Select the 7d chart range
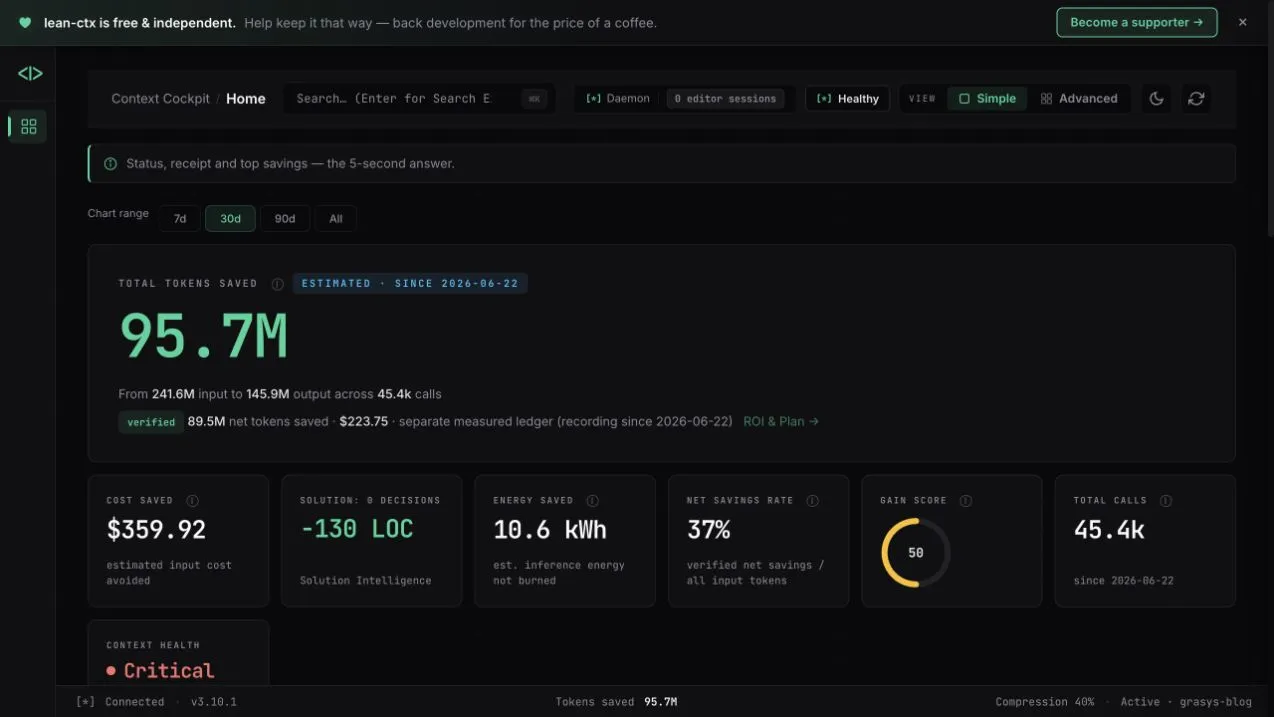This screenshot has height=717, width=1274. pos(180,218)
